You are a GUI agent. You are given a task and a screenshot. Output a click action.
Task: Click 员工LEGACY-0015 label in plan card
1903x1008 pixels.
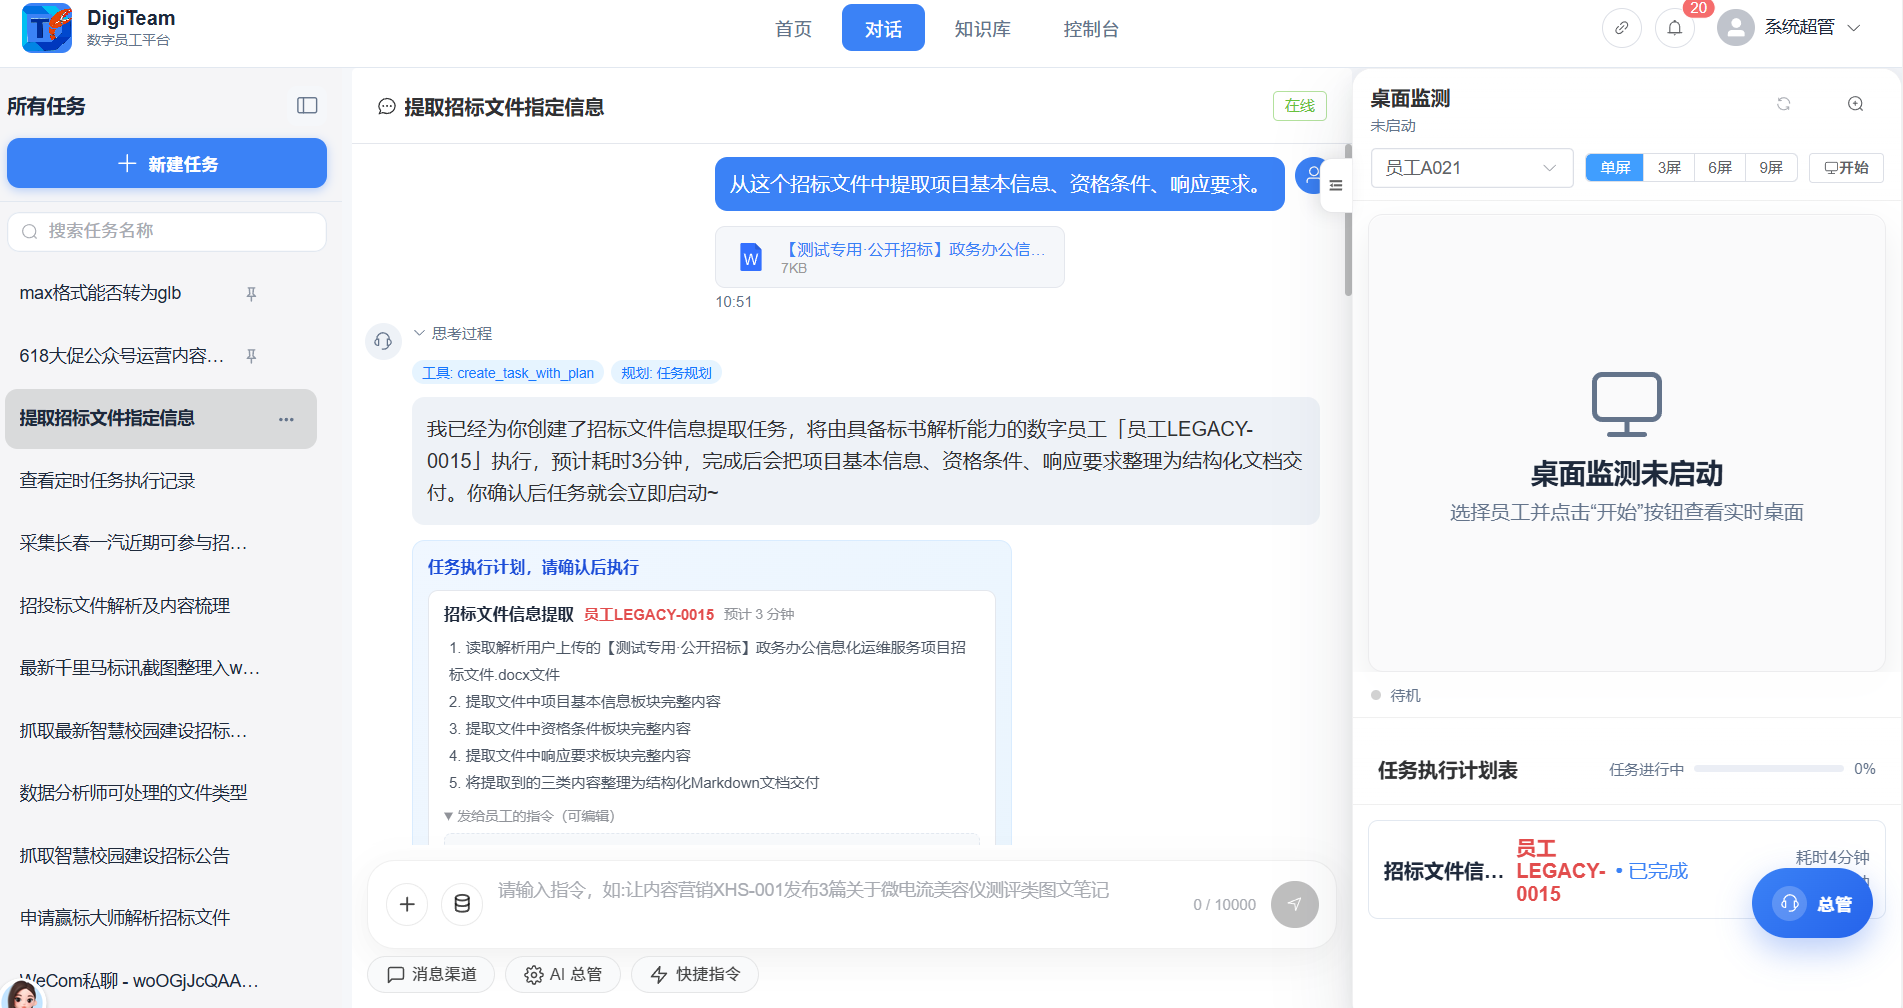(x=649, y=615)
